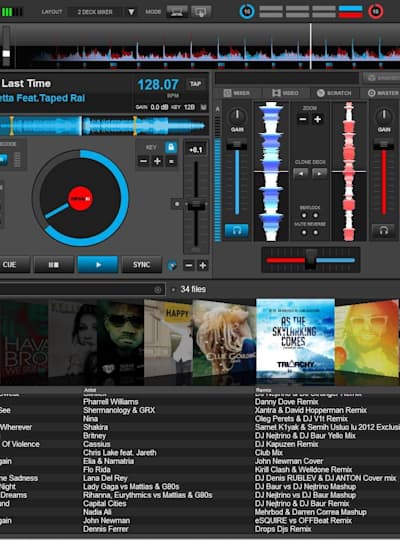Viewport: 400px width, 540px height.
Task: Zoom in the scratch waveform with plus
Action: (317, 120)
